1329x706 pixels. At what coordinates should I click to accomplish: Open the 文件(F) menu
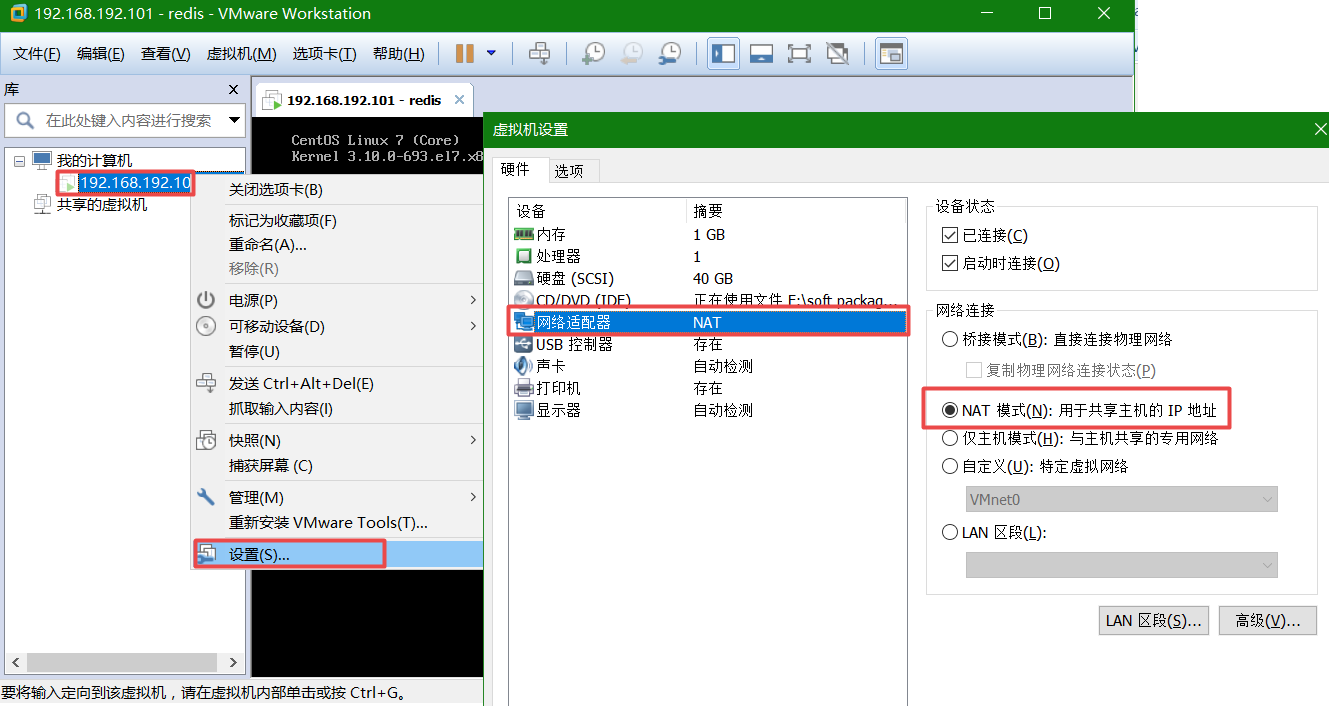pos(37,54)
